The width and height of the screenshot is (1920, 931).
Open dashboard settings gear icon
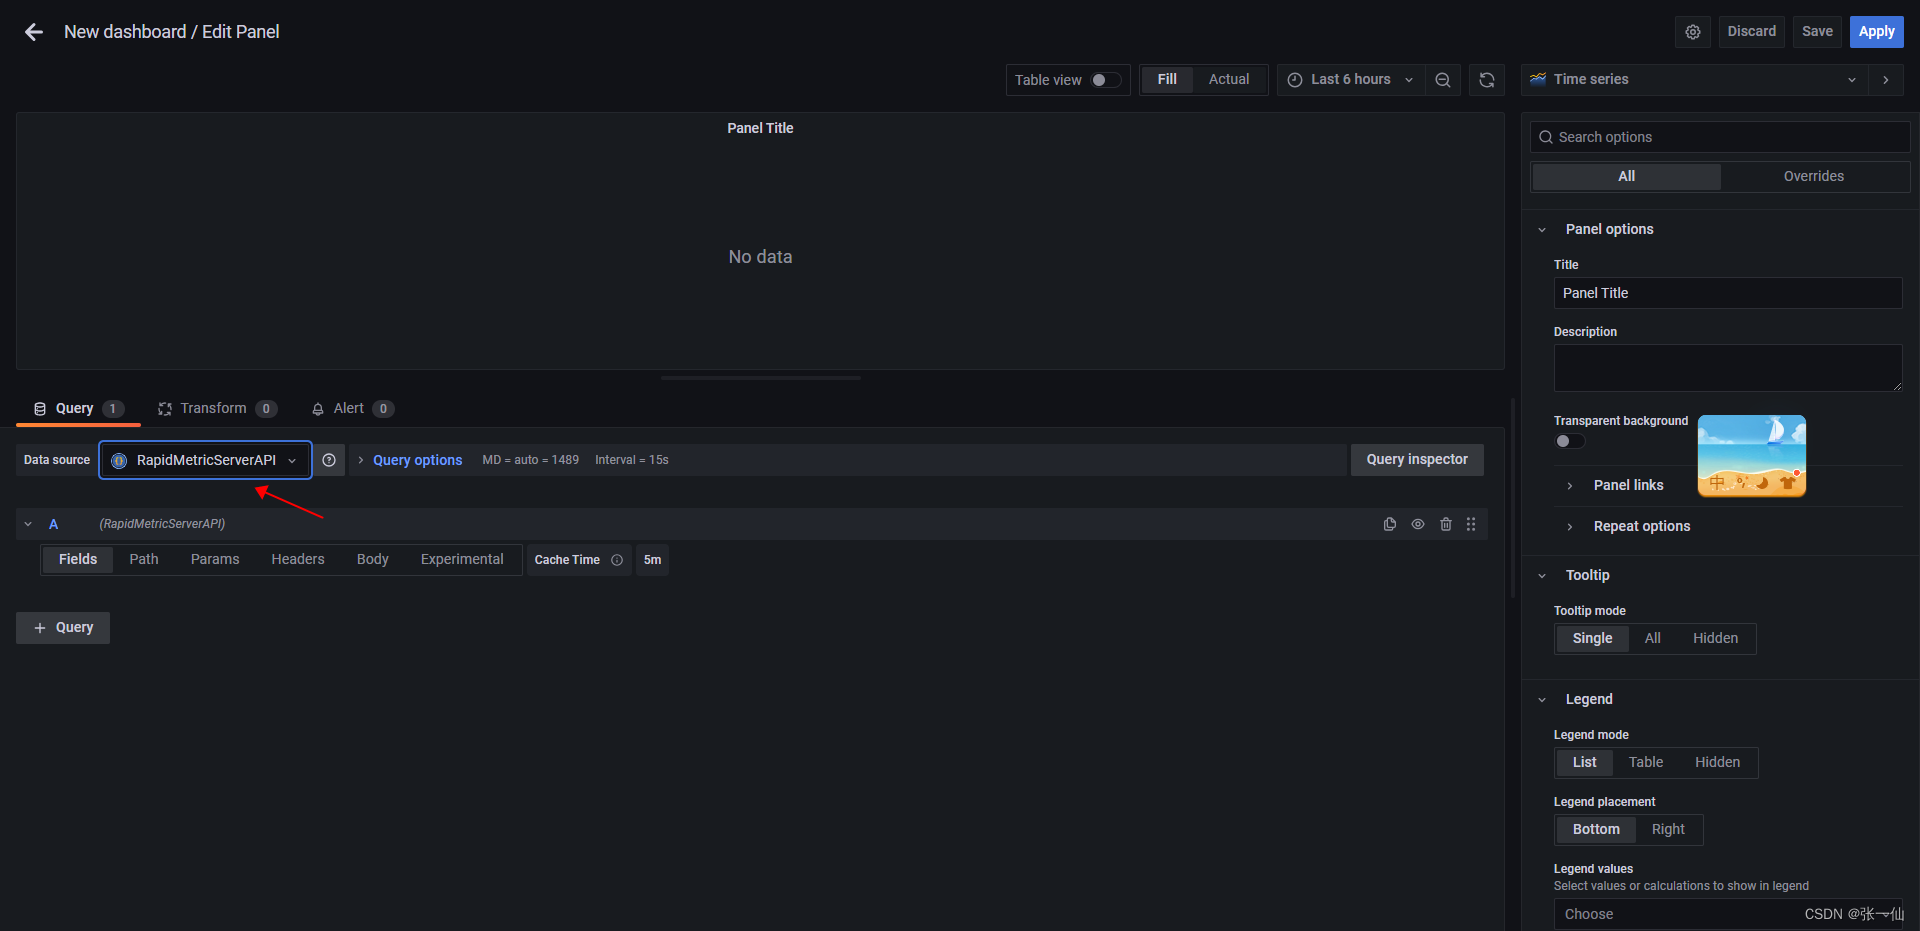[1692, 31]
